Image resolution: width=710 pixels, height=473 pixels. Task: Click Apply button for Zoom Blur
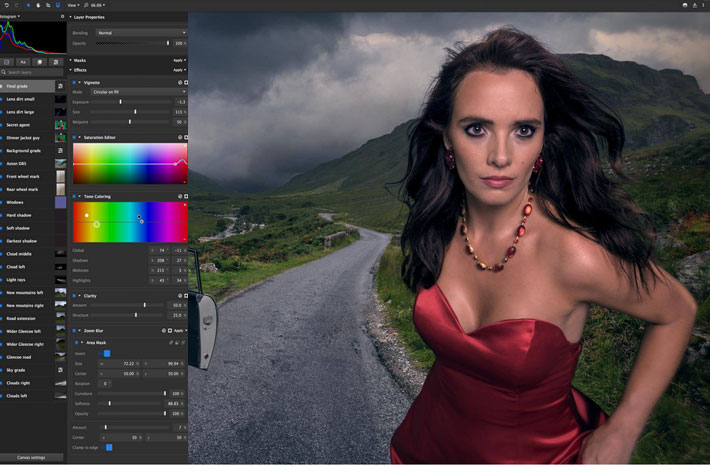pyautogui.click(x=180, y=330)
